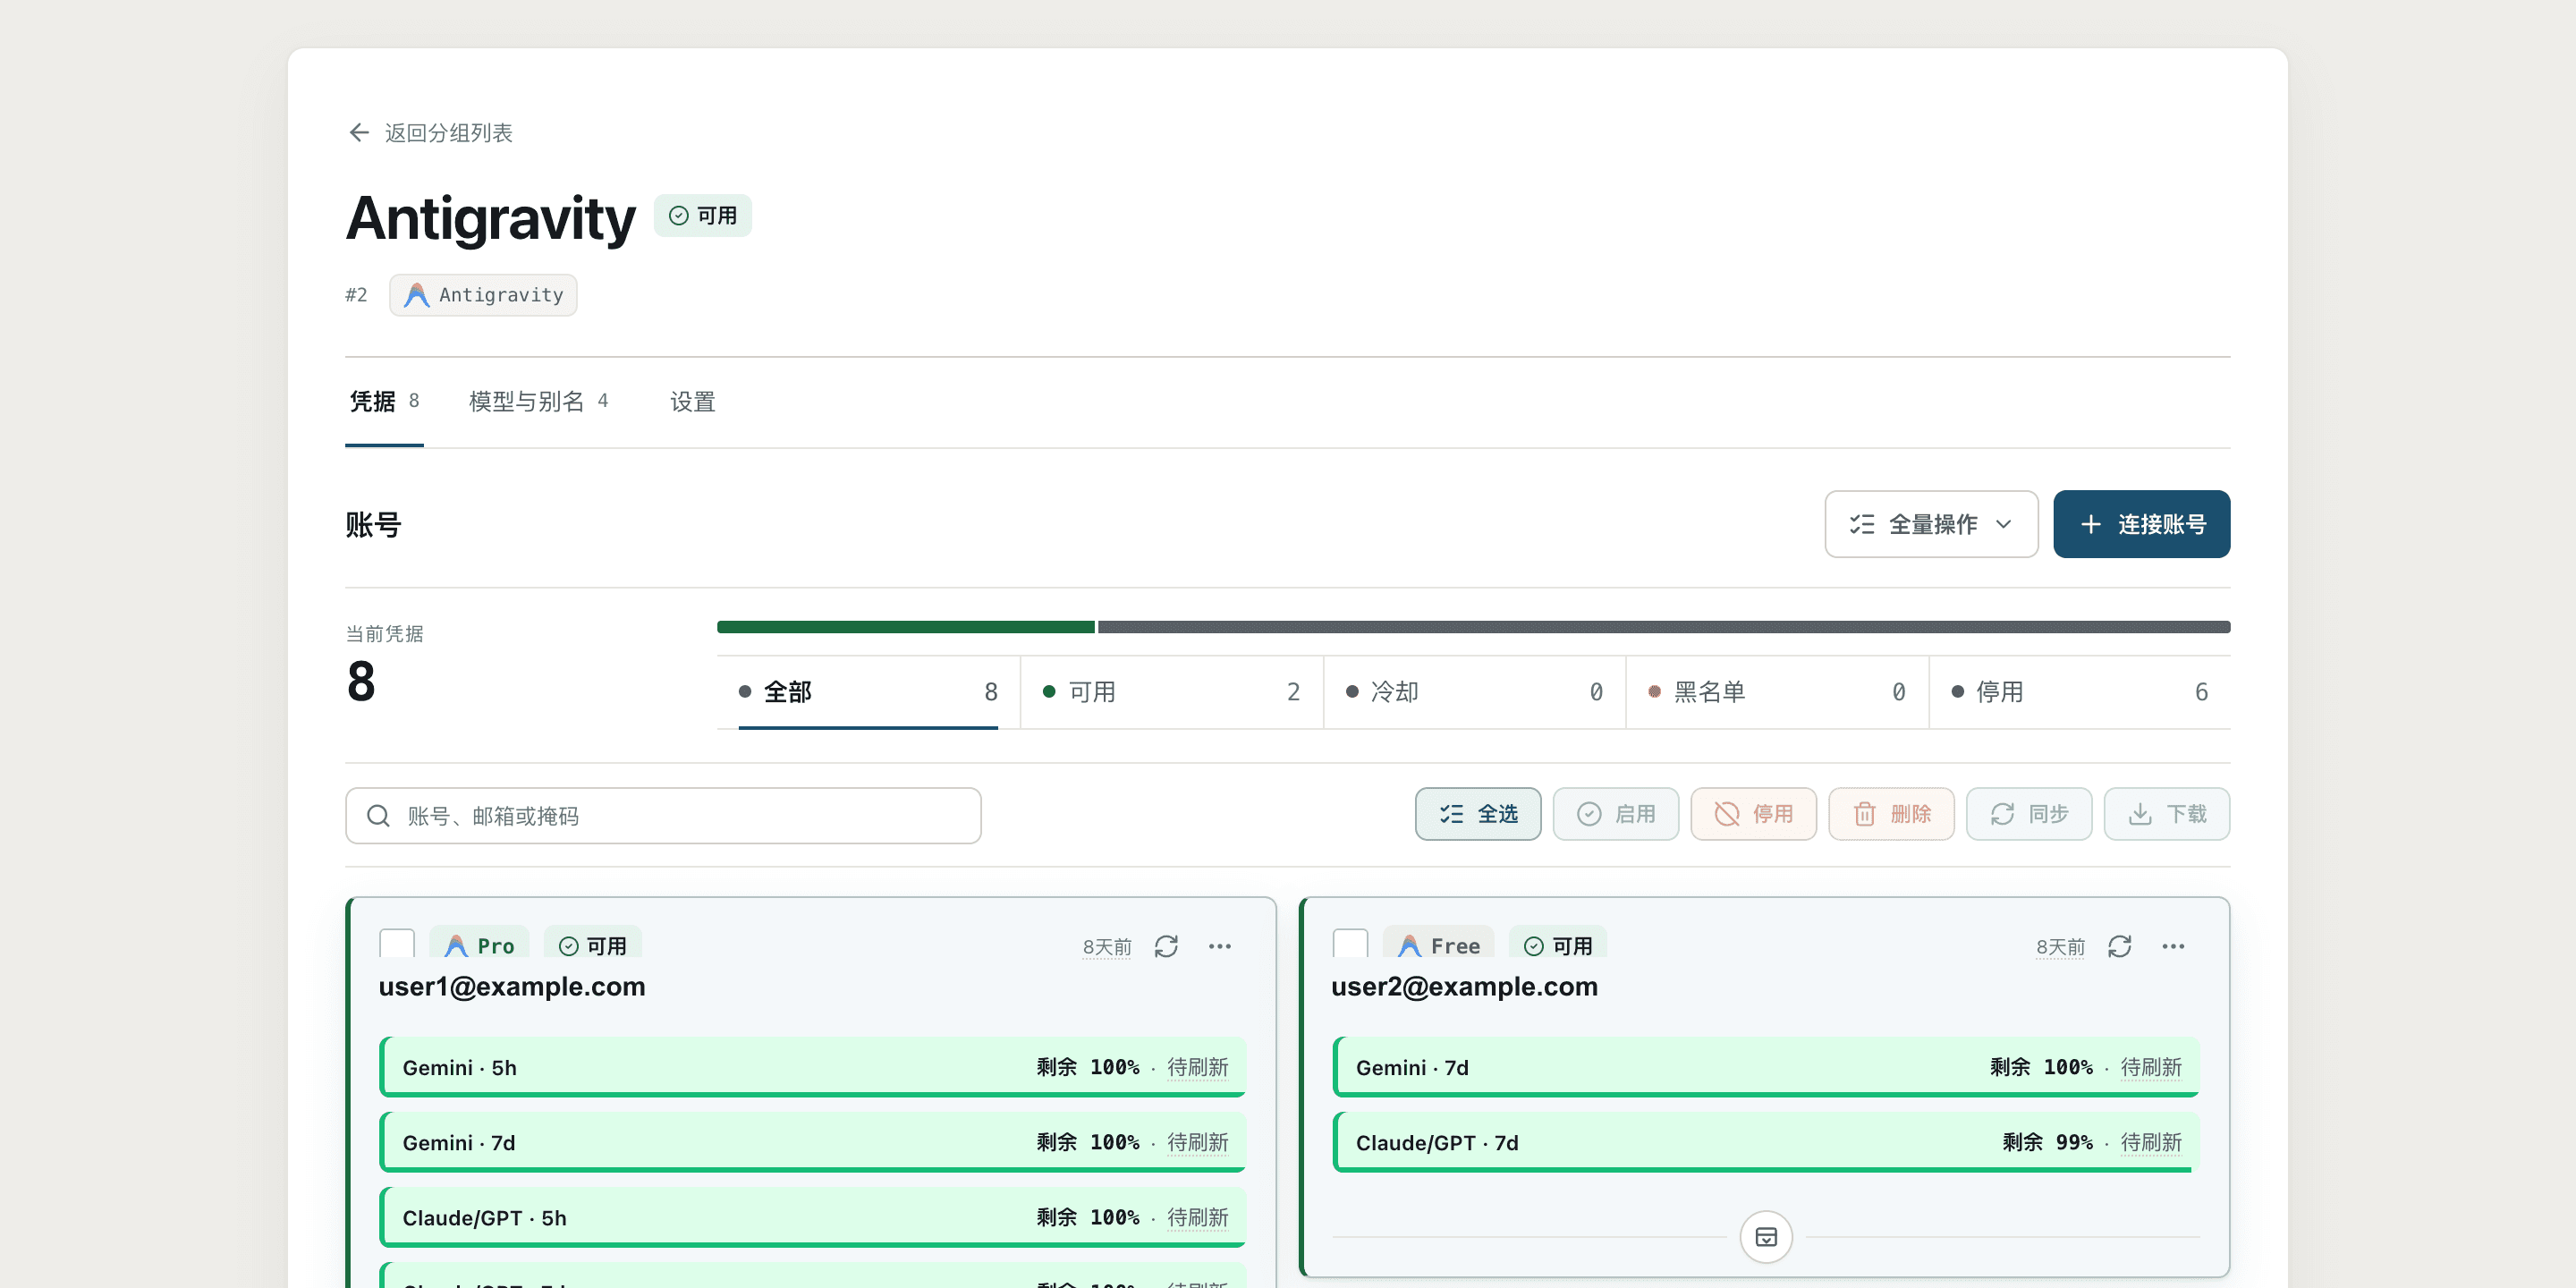Filter credentials by 全部
Viewport: 2576px width, 1288px height.
point(868,692)
